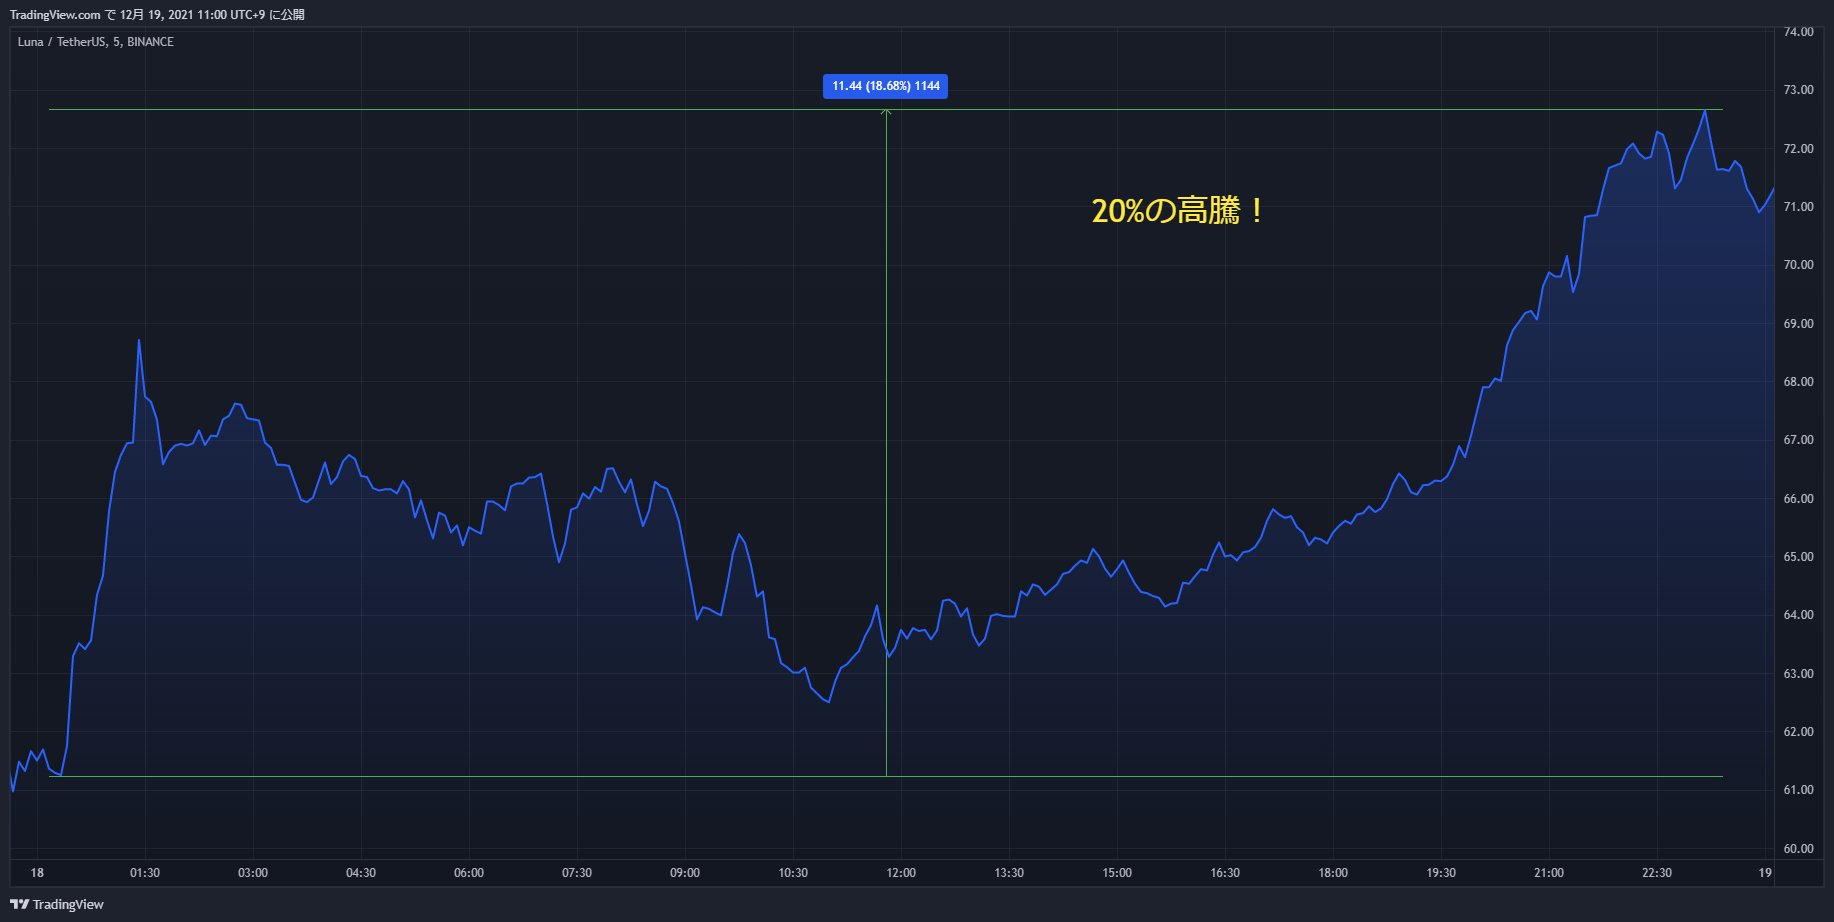Screen dimensions: 1834x922
Task: Click the 06:00 time axis label
Action: click(x=469, y=873)
